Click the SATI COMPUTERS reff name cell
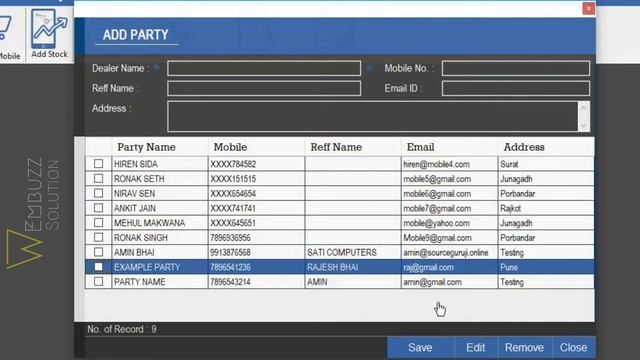The image size is (640, 360). (x=353, y=252)
